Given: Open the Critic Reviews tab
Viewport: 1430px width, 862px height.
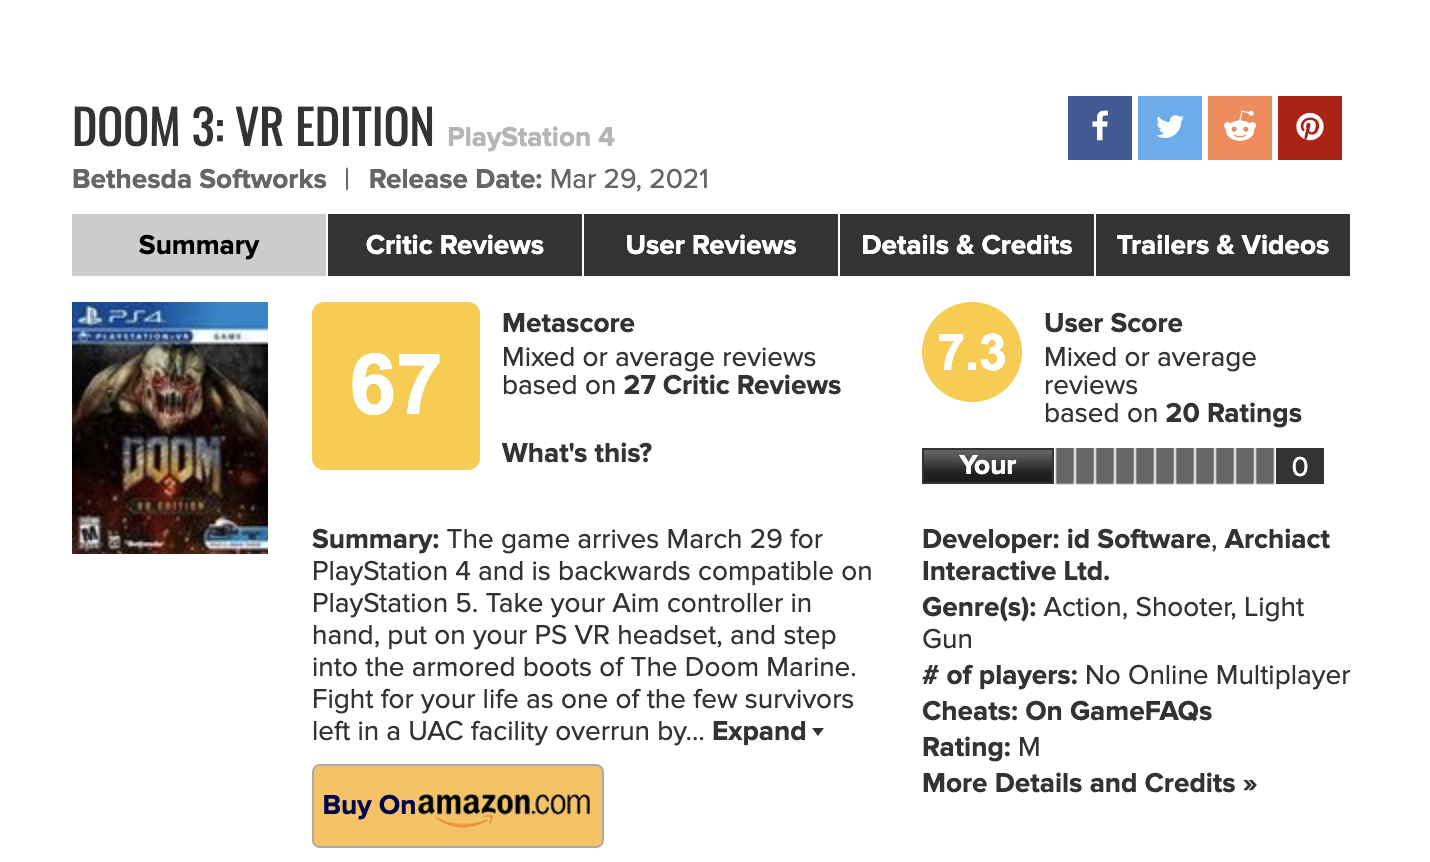Looking at the screenshot, I should (x=455, y=245).
